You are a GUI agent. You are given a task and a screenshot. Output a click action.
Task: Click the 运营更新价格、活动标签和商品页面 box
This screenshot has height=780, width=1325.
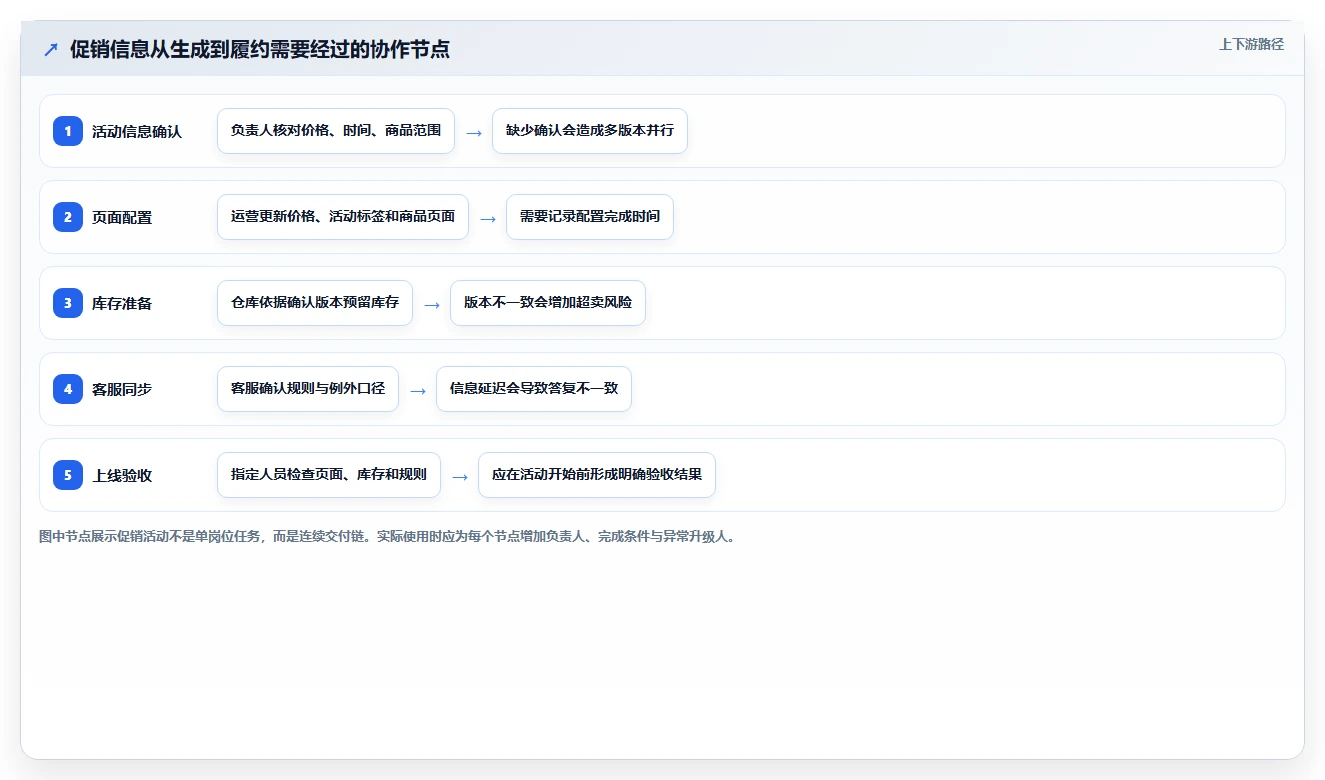pyautogui.click(x=343, y=217)
